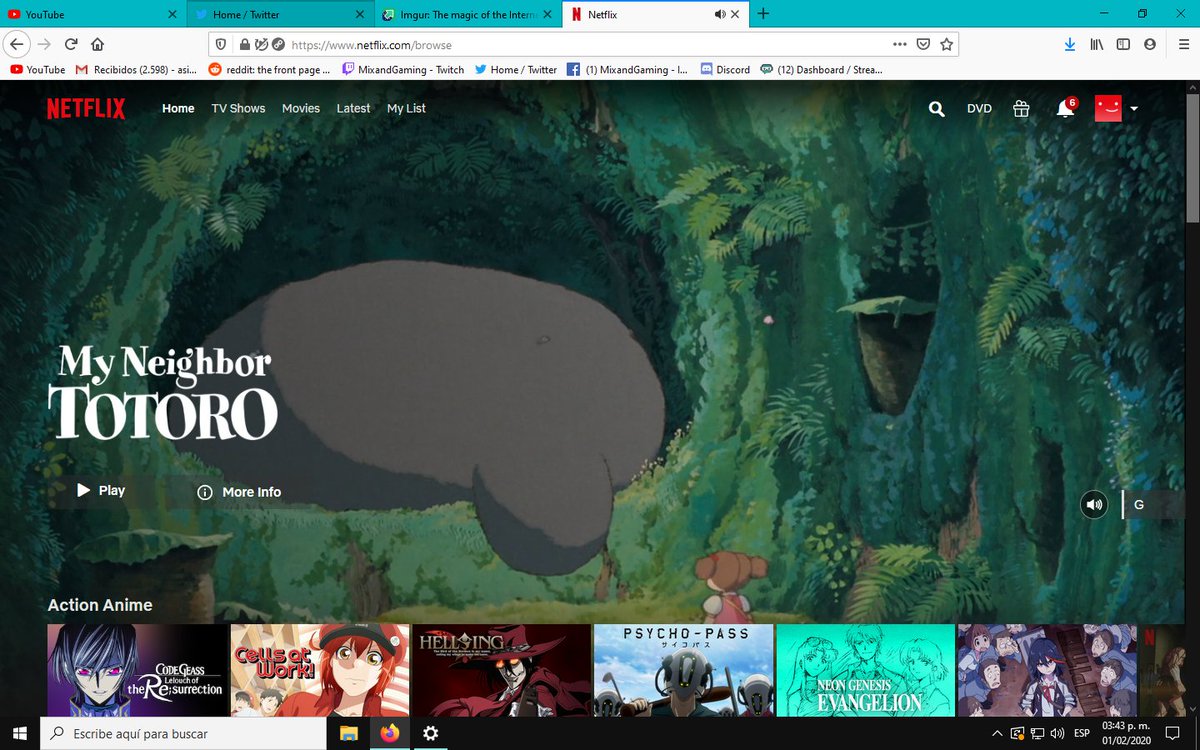Show hidden system tray icons
The image size is (1200, 750).
(997, 734)
